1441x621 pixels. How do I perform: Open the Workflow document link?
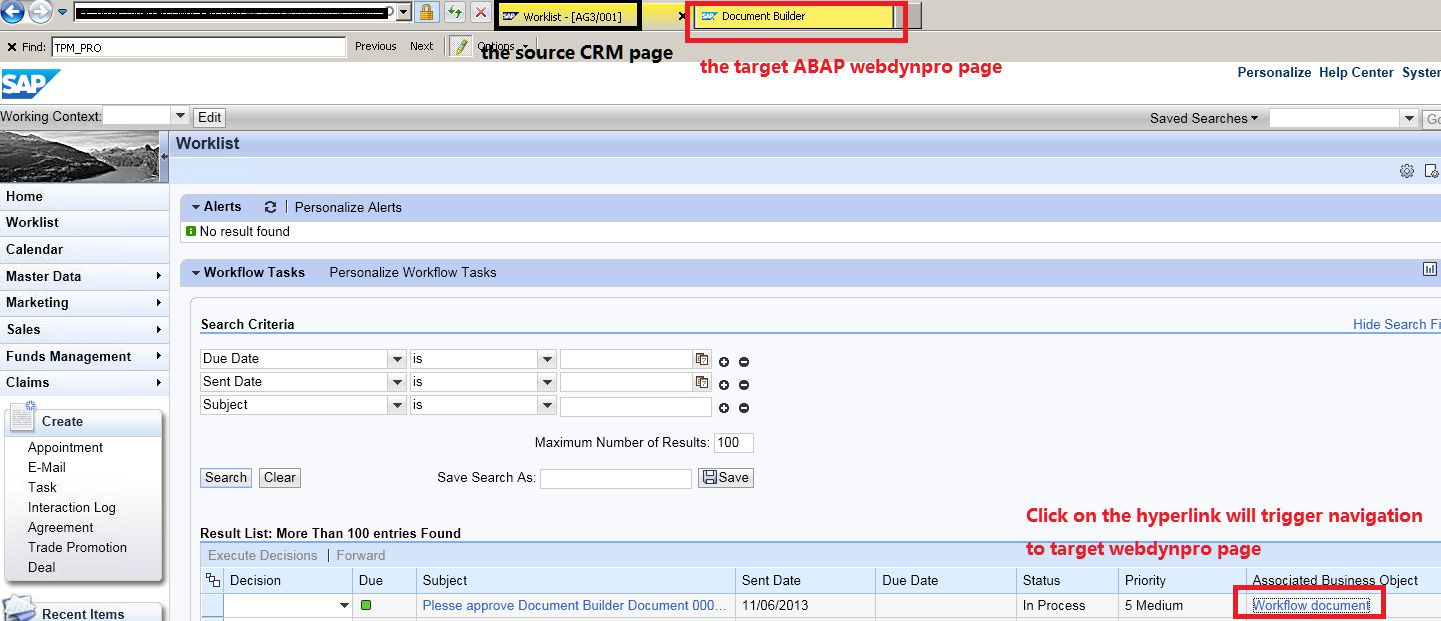(x=1311, y=605)
